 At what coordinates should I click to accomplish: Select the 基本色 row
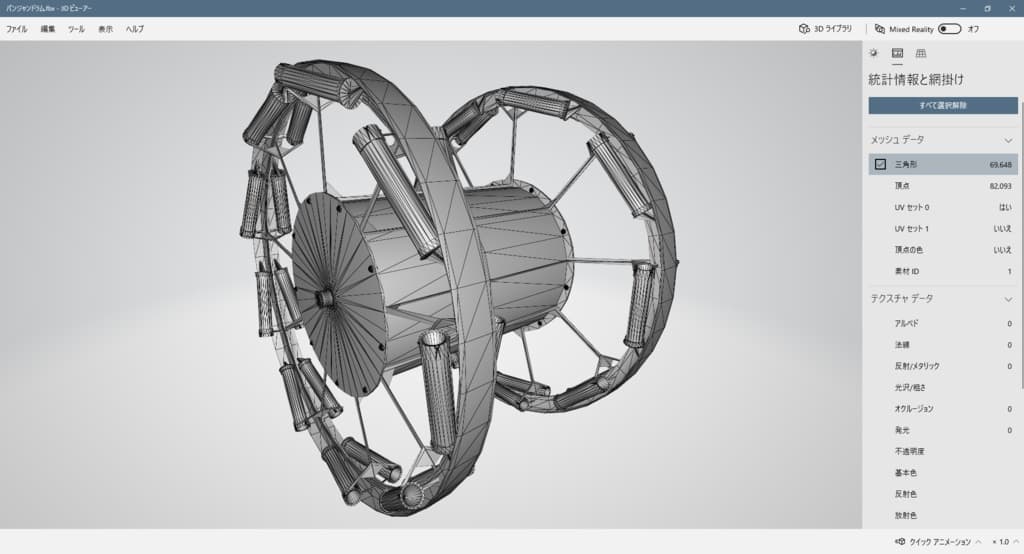click(943, 473)
